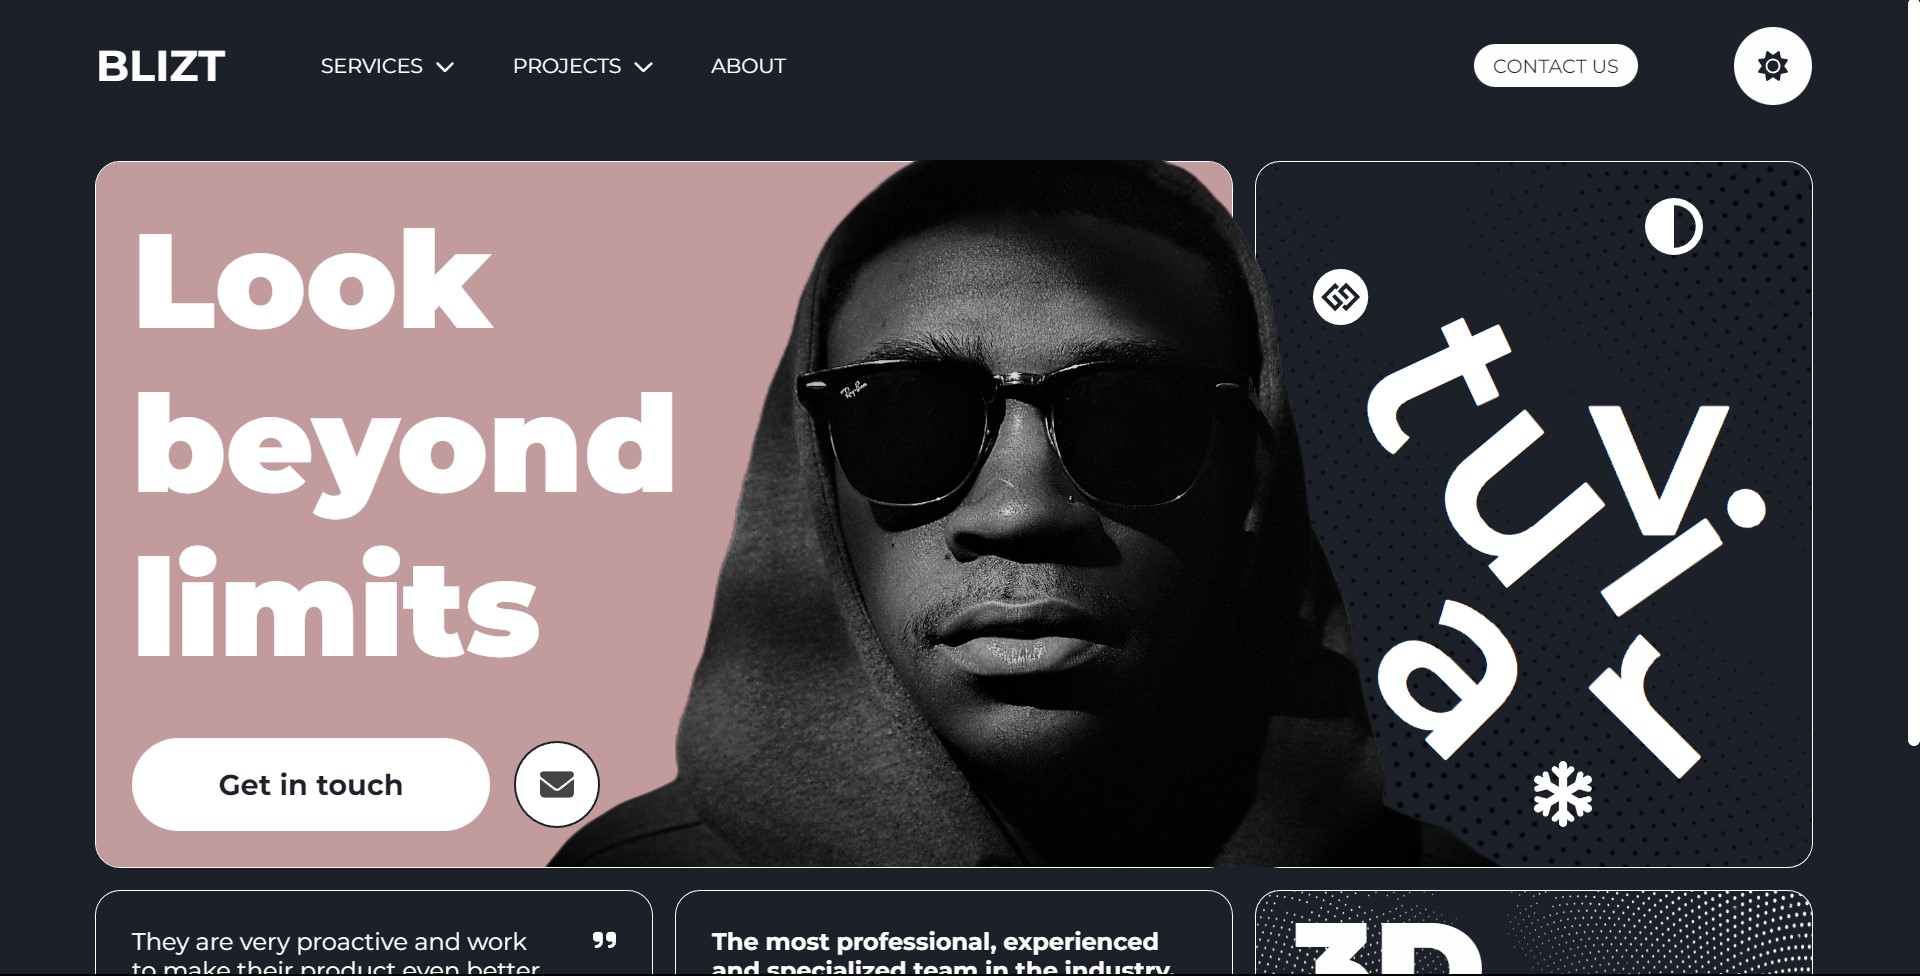Click the BLIZT logo
The image size is (1920, 976).
(x=161, y=66)
